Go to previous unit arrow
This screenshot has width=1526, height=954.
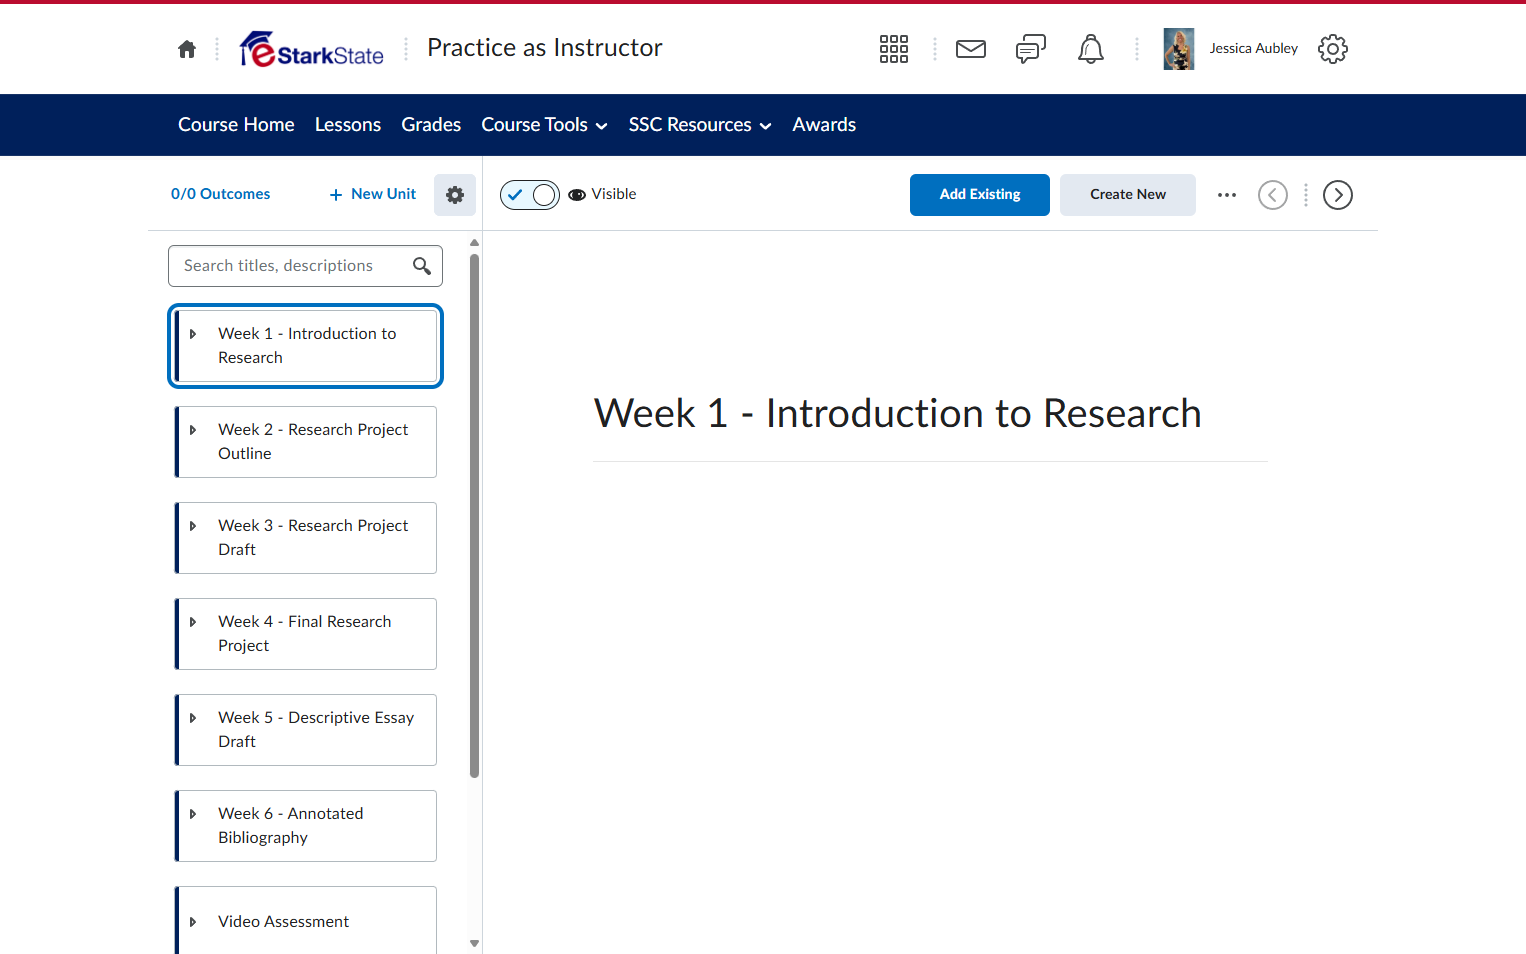coord(1273,195)
